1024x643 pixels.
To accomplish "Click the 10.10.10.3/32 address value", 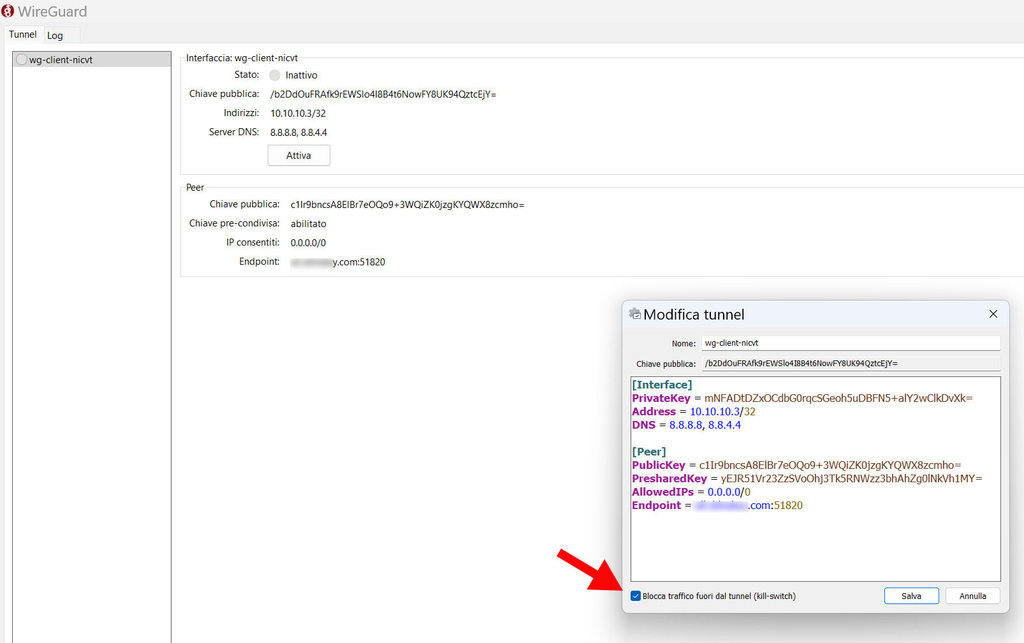I will [298, 113].
